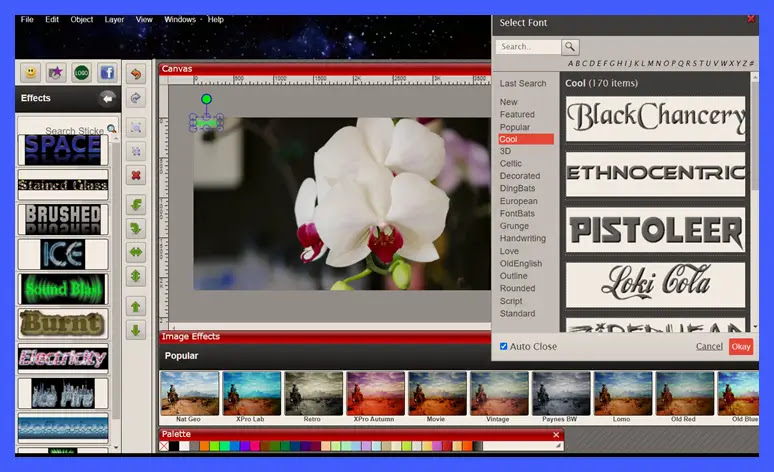The width and height of the screenshot is (774, 472).
Task: Apply the Retro image effect
Action: (313, 397)
